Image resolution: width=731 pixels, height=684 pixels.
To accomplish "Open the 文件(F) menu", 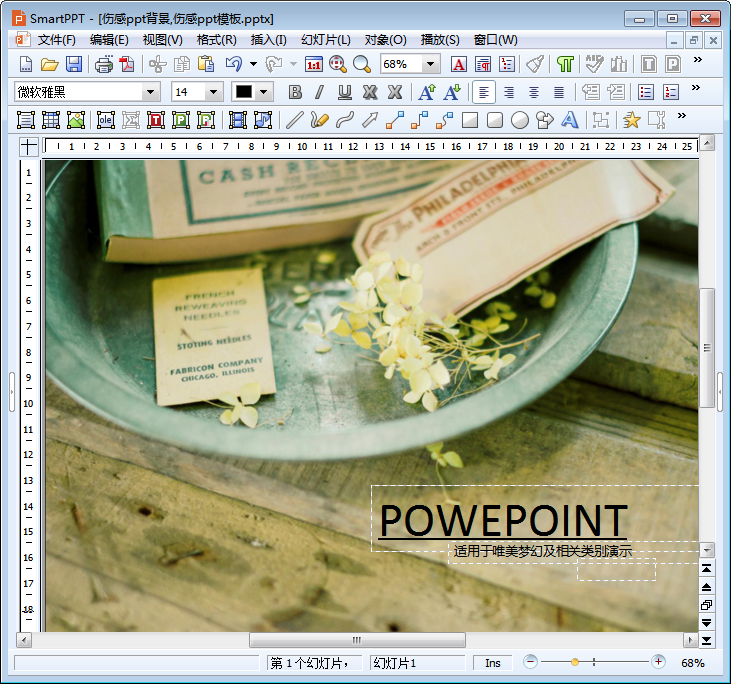I will 56,40.
